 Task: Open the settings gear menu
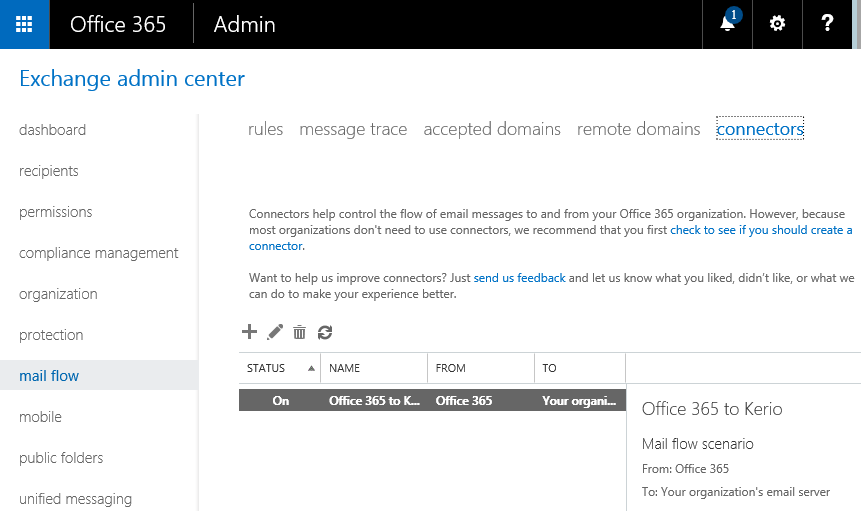click(x=777, y=24)
